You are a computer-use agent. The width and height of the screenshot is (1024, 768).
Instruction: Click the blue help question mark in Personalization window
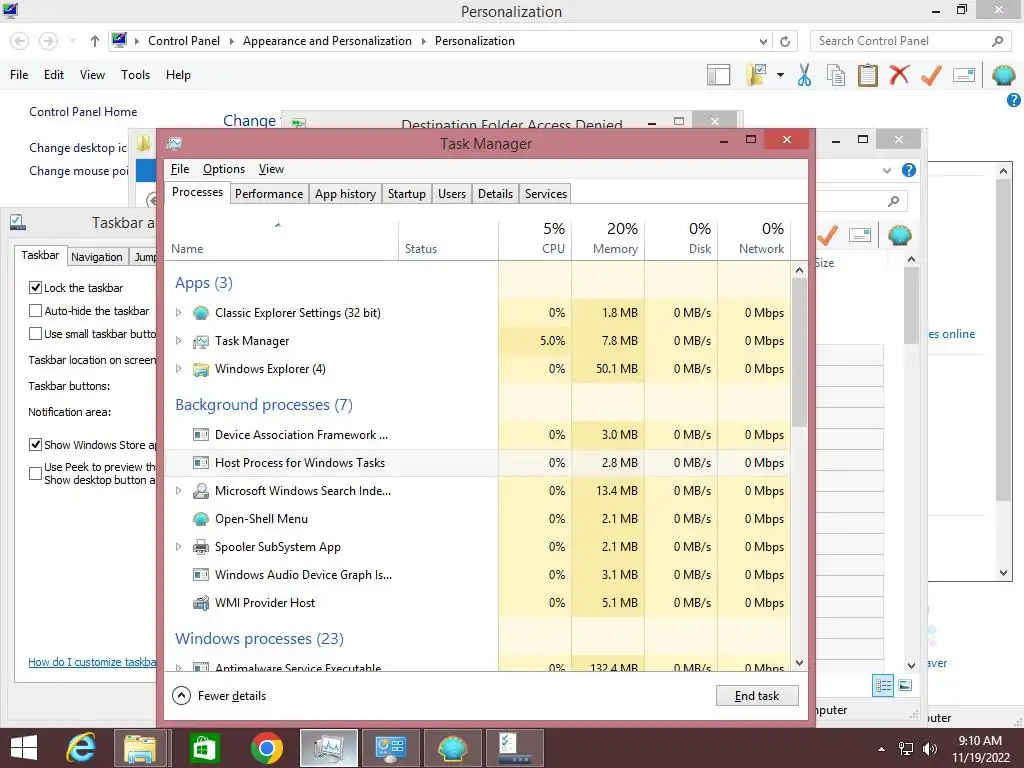(x=1014, y=100)
